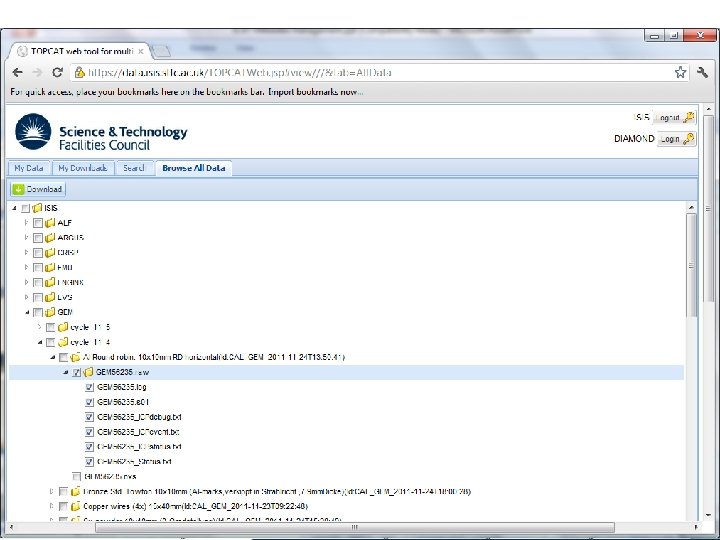Click the ARGUS folder icon
This screenshot has width=720, height=540.
coord(50,238)
